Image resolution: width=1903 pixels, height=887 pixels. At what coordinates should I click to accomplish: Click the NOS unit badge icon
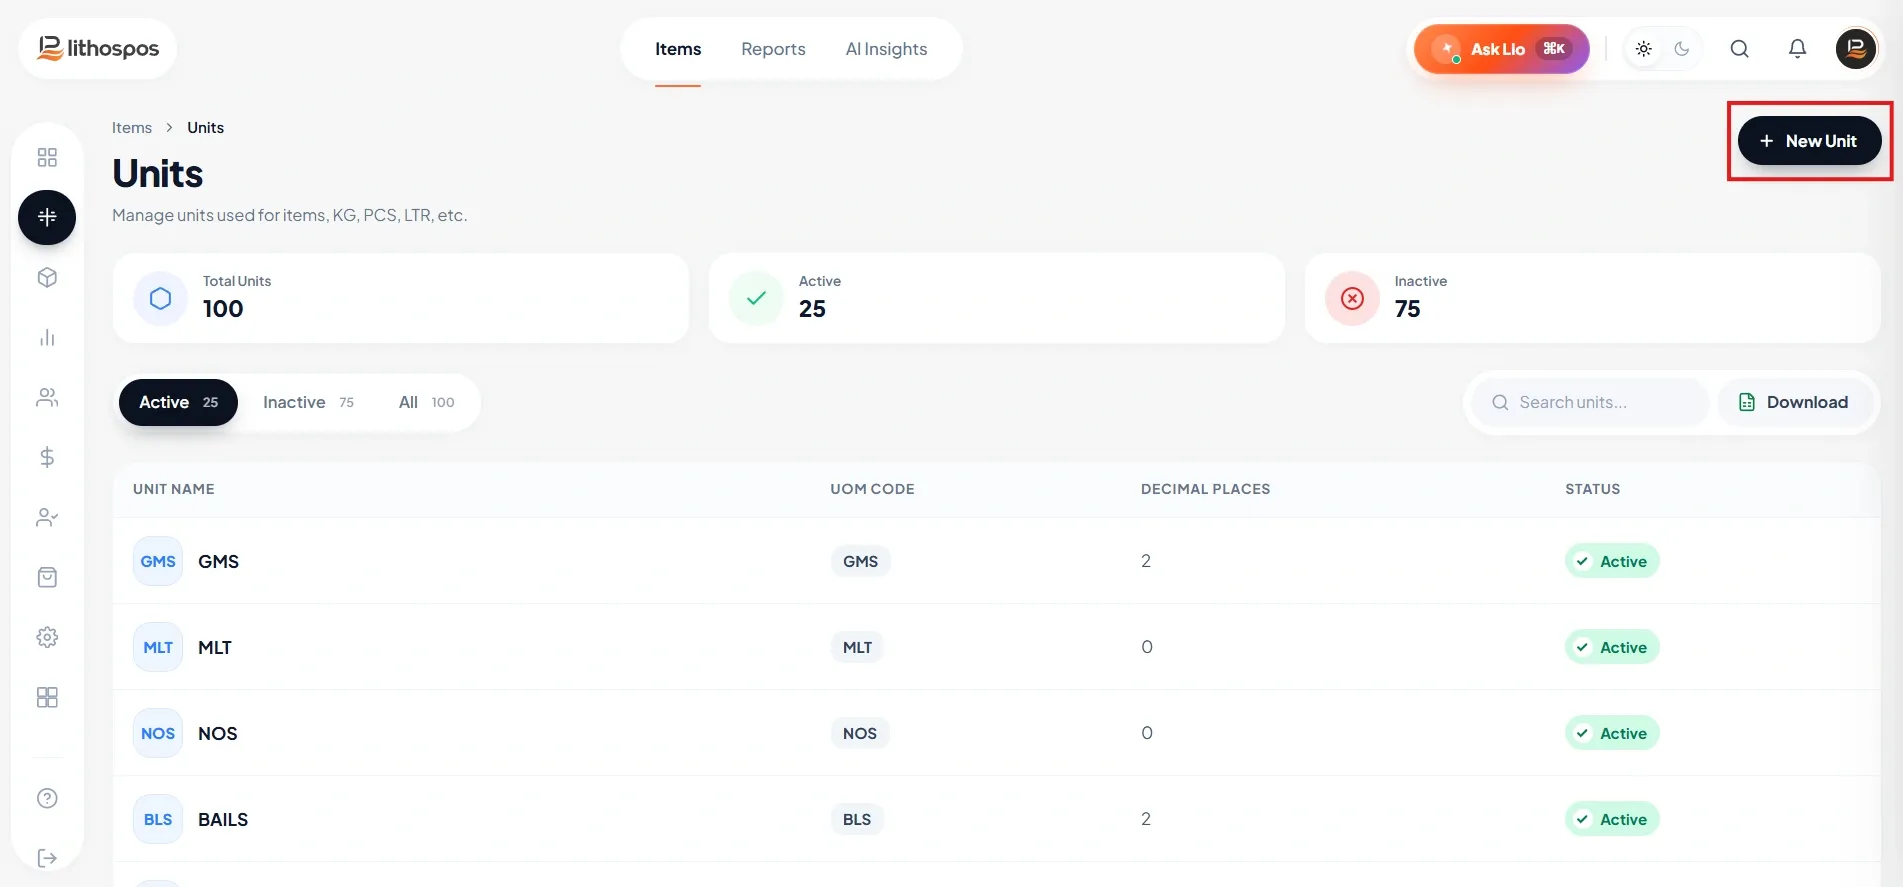pos(158,733)
